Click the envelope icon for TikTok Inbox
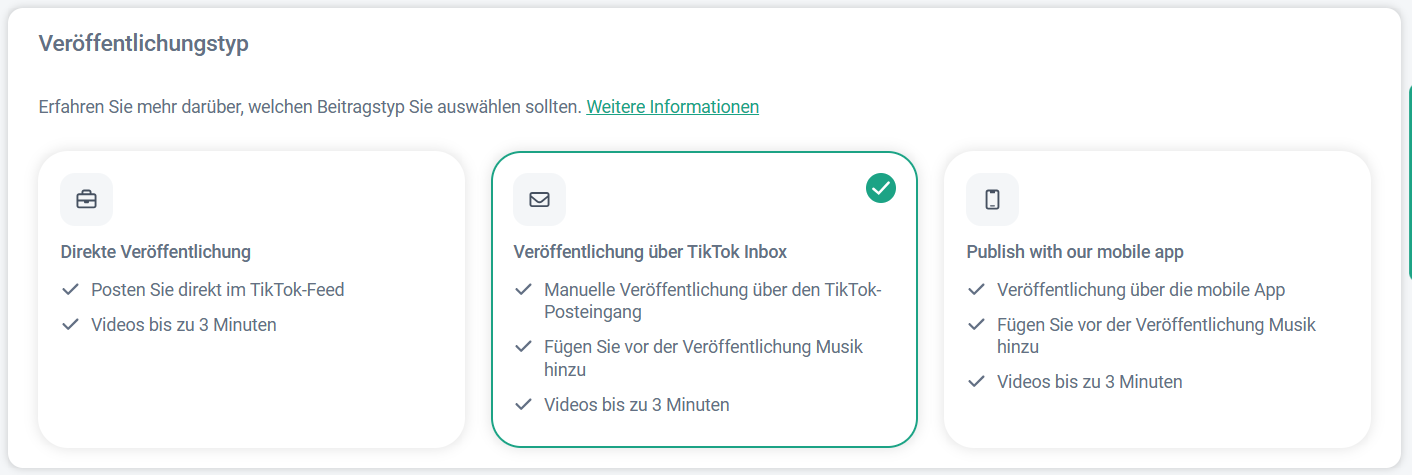 pyautogui.click(x=539, y=199)
